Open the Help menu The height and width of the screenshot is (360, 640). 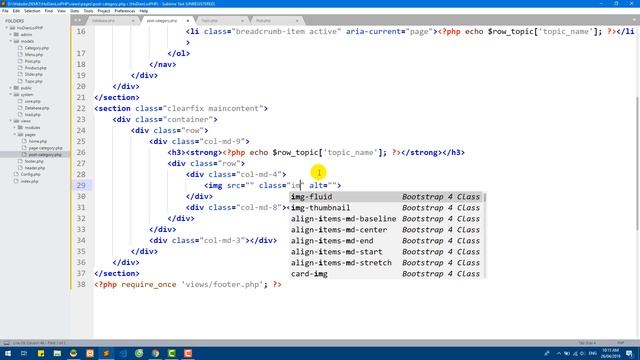click(x=144, y=11)
